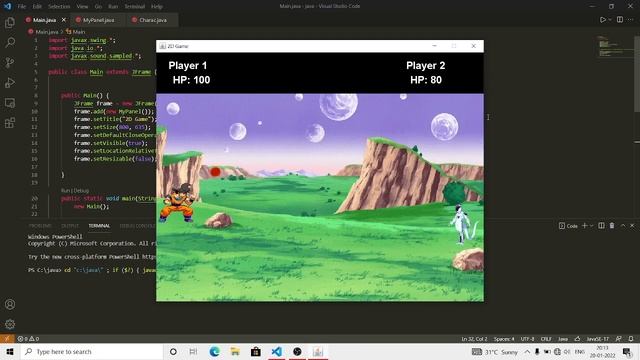Viewport: 640px width, 360px height.
Task: Open editor More Actions ellipsis
Action: coord(631,20)
